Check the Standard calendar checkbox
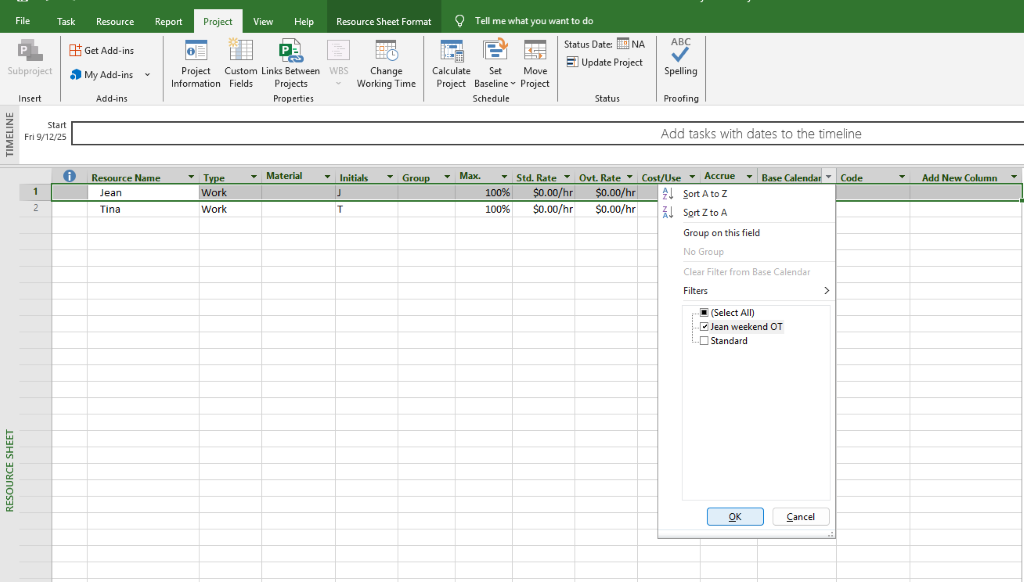Screen dimensions: 1024x582 [x=704, y=340]
